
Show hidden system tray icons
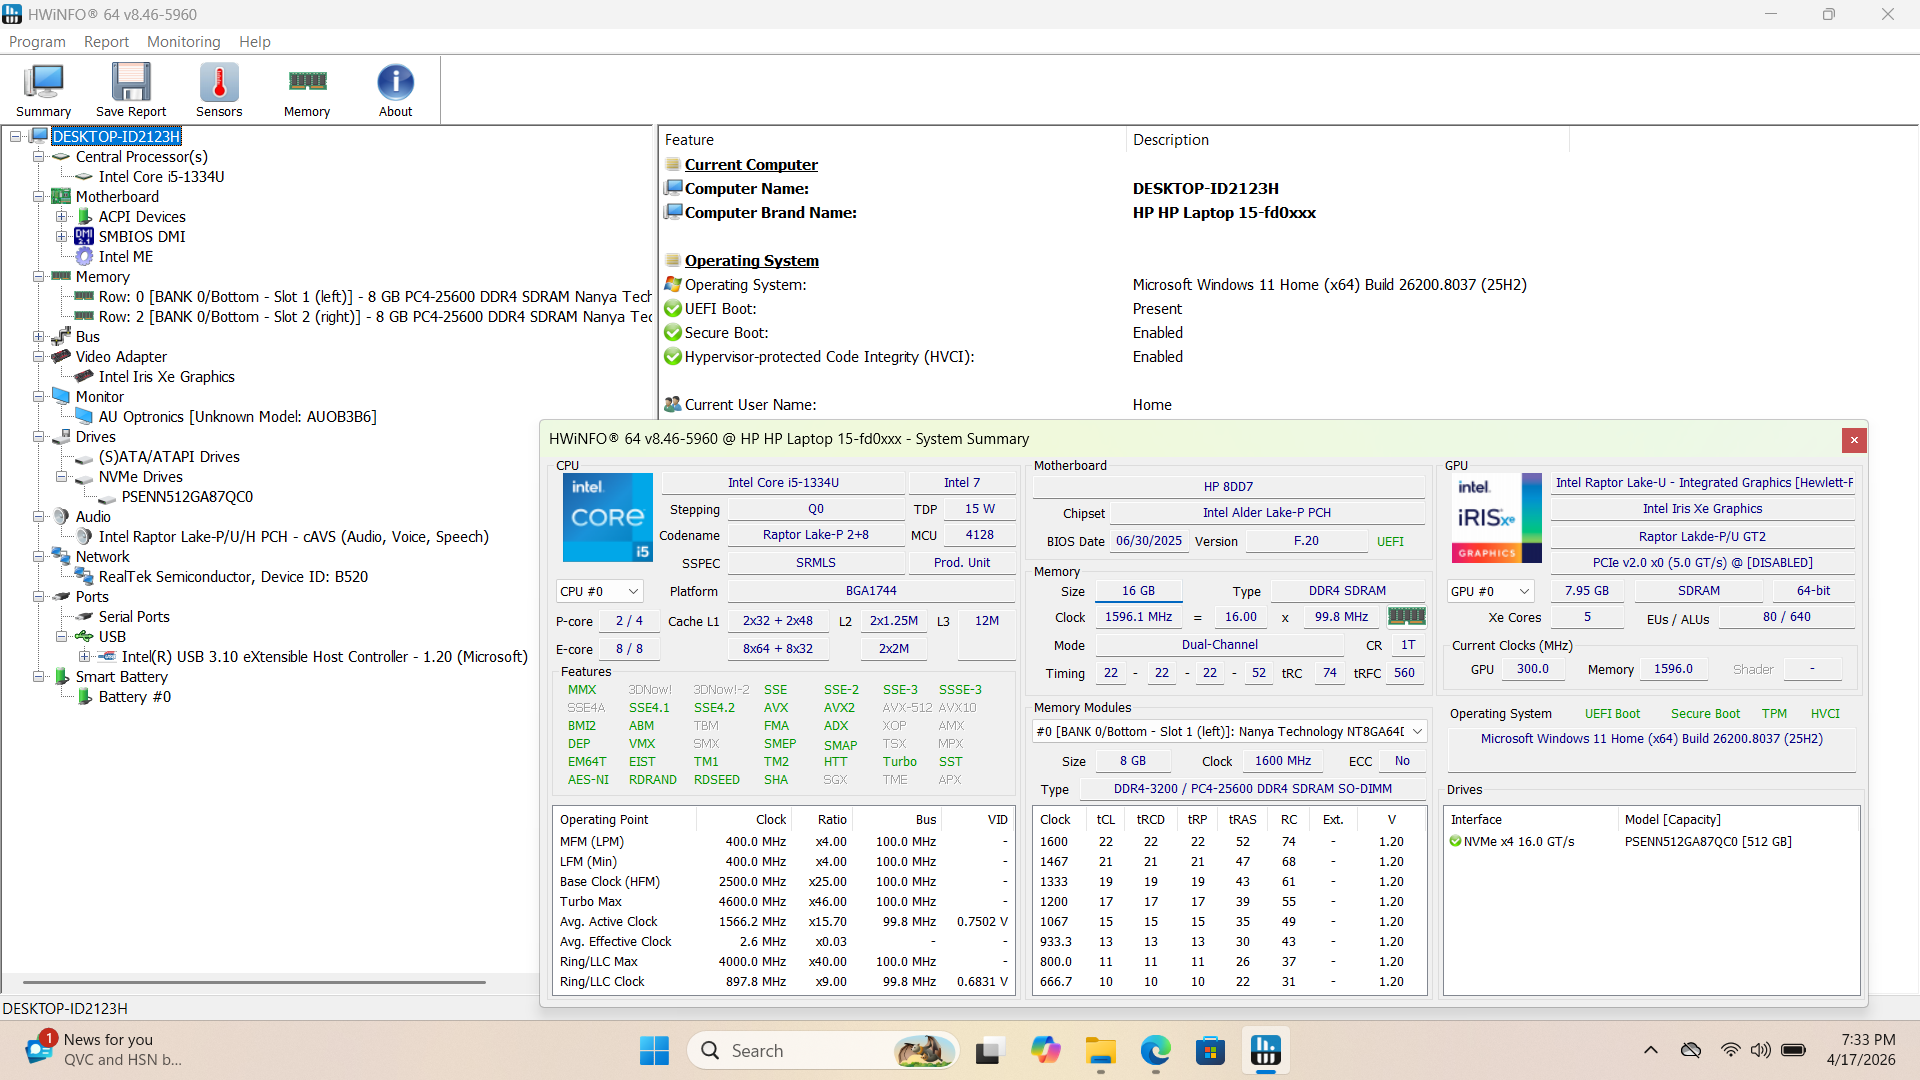pyautogui.click(x=1651, y=1050)
